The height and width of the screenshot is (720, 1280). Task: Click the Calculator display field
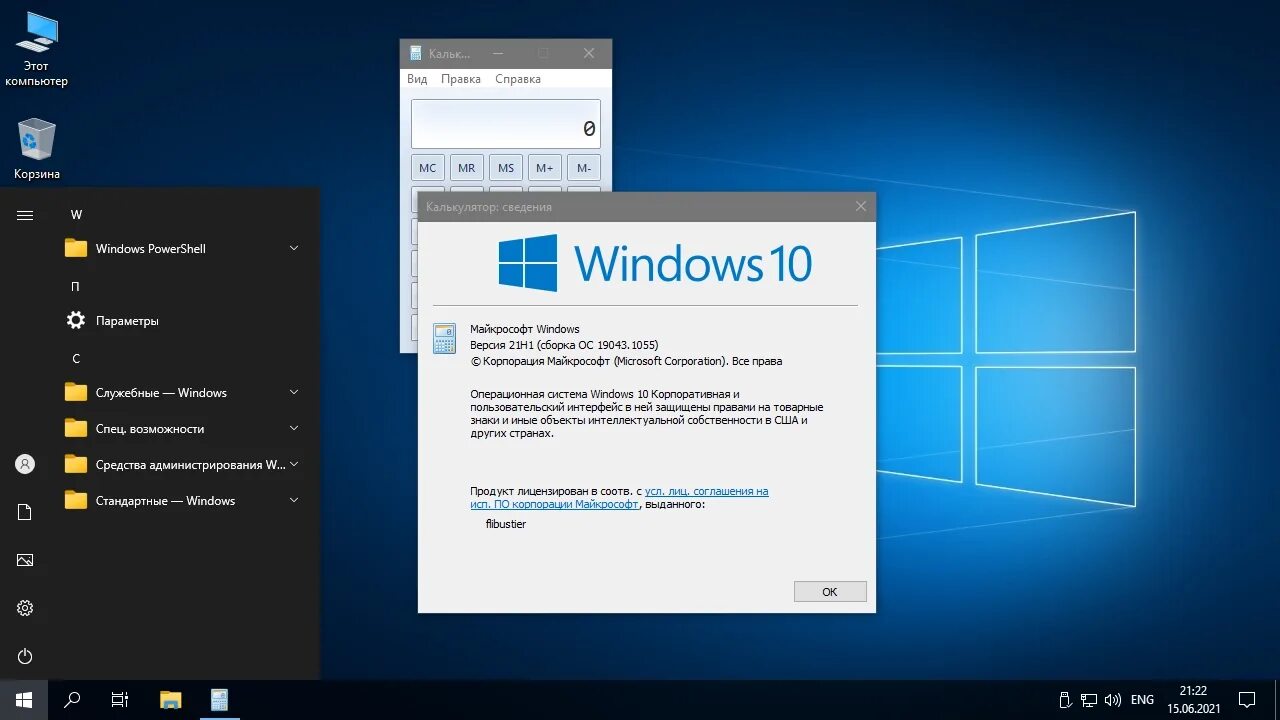(x=506, y=124)
